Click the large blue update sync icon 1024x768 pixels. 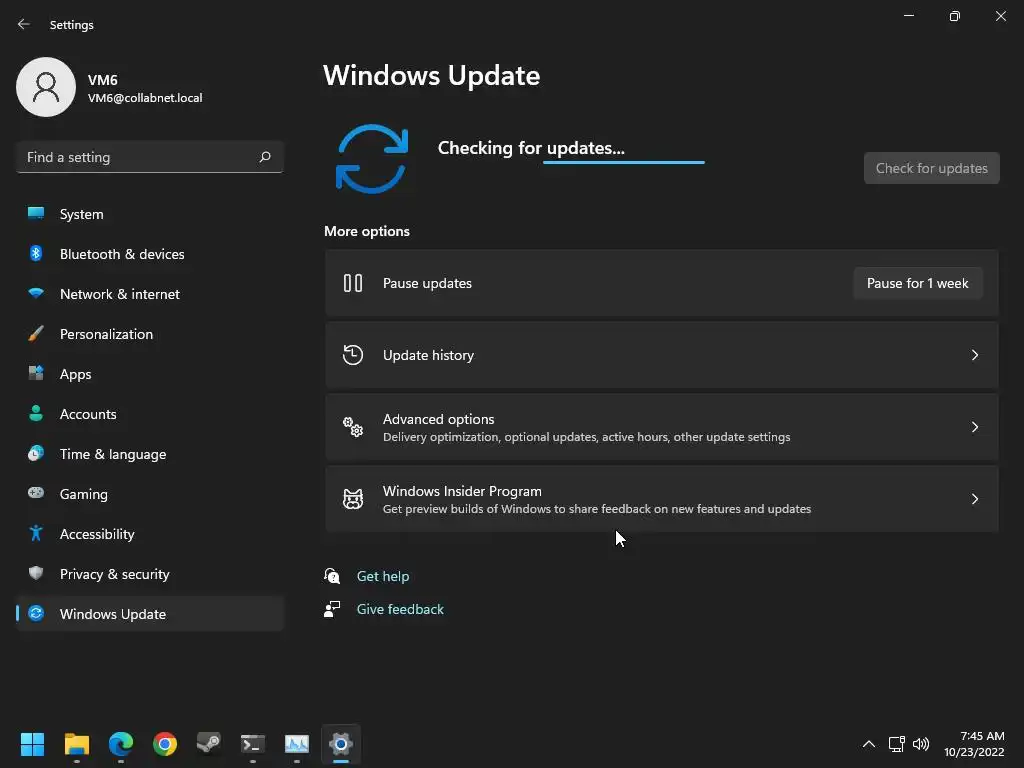click(x=372, y=159)
